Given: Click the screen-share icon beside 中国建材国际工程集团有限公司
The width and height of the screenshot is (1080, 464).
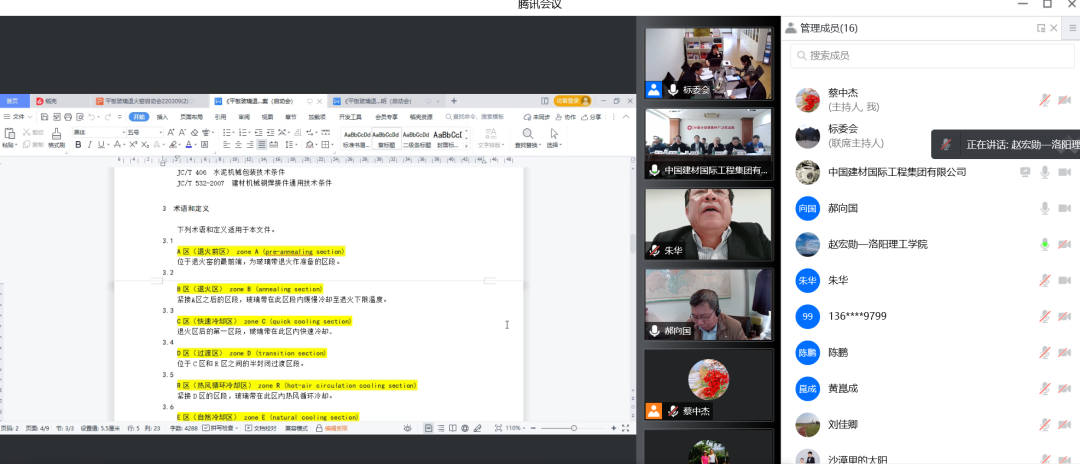Looking at the screenshot, I should click(1024, 172).
